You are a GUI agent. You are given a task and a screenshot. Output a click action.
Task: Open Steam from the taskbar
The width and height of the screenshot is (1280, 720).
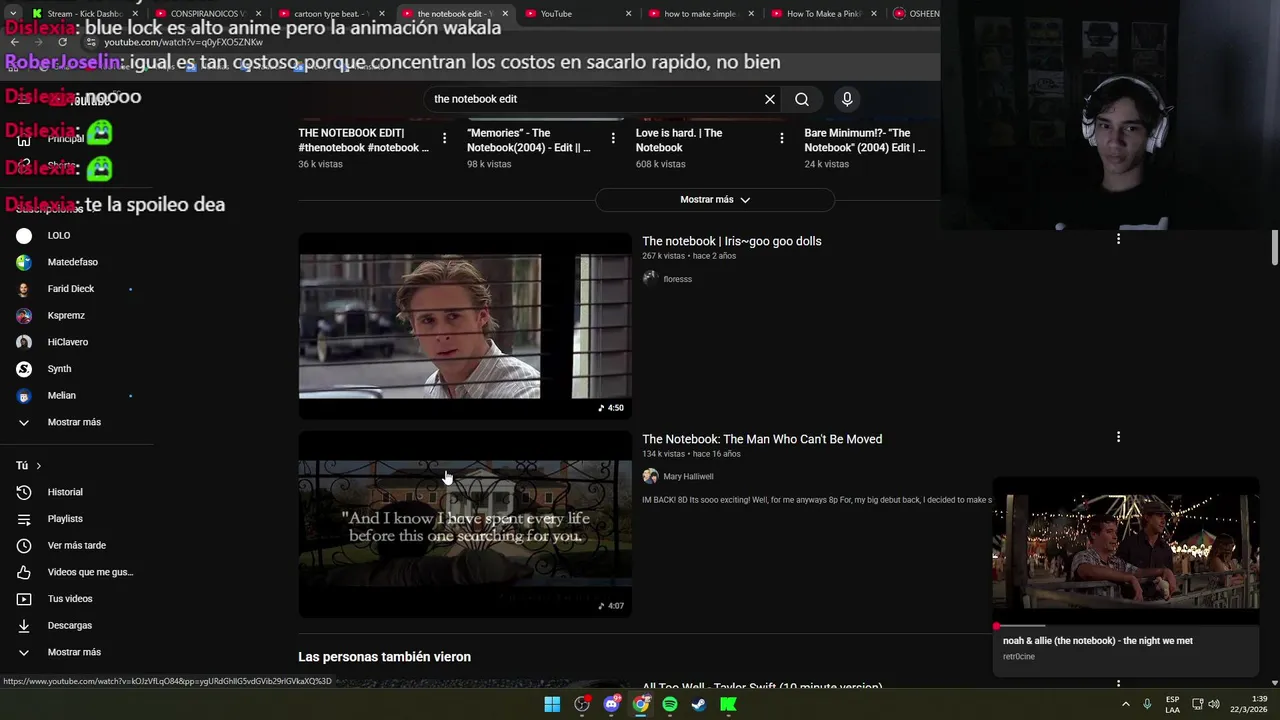tap(699, 704)
